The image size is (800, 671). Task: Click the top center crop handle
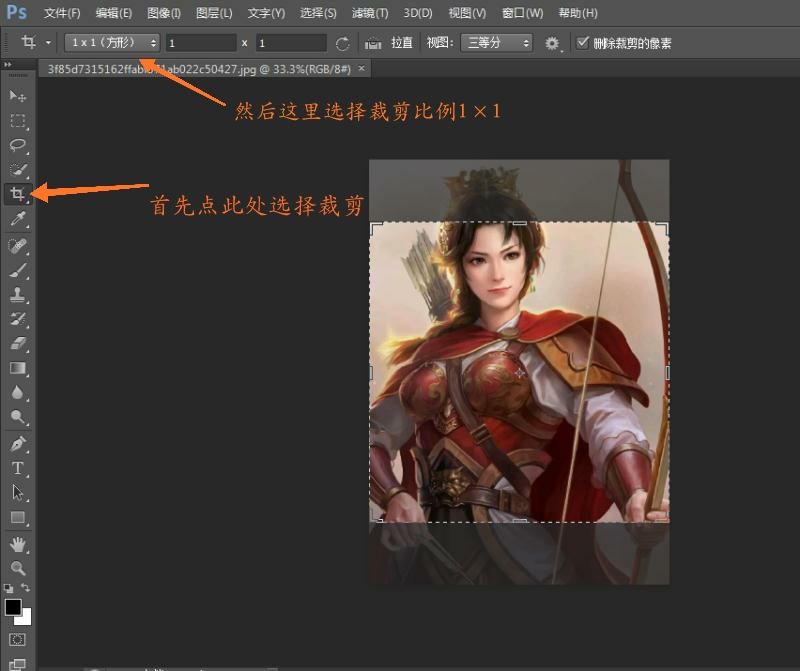pos(519,223)
